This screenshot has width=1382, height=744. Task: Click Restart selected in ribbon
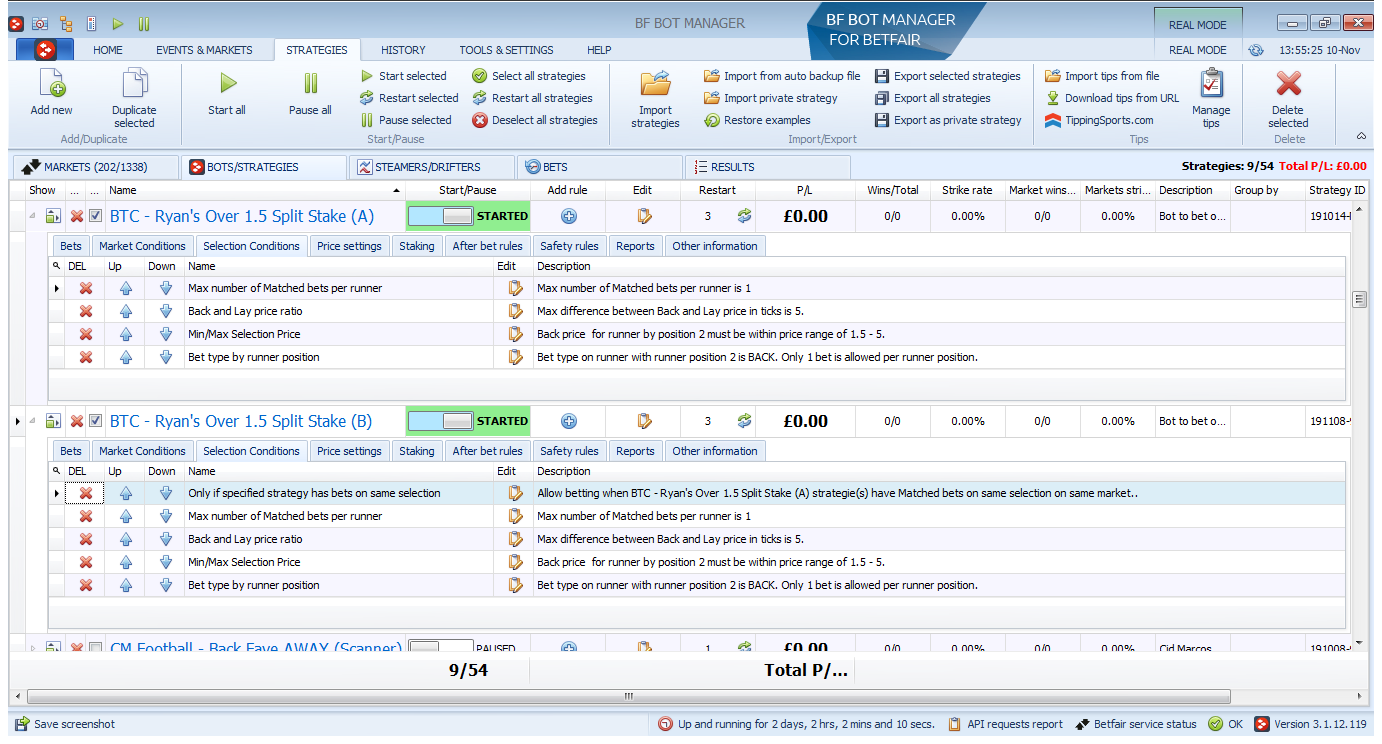click(x=409, y=98)
